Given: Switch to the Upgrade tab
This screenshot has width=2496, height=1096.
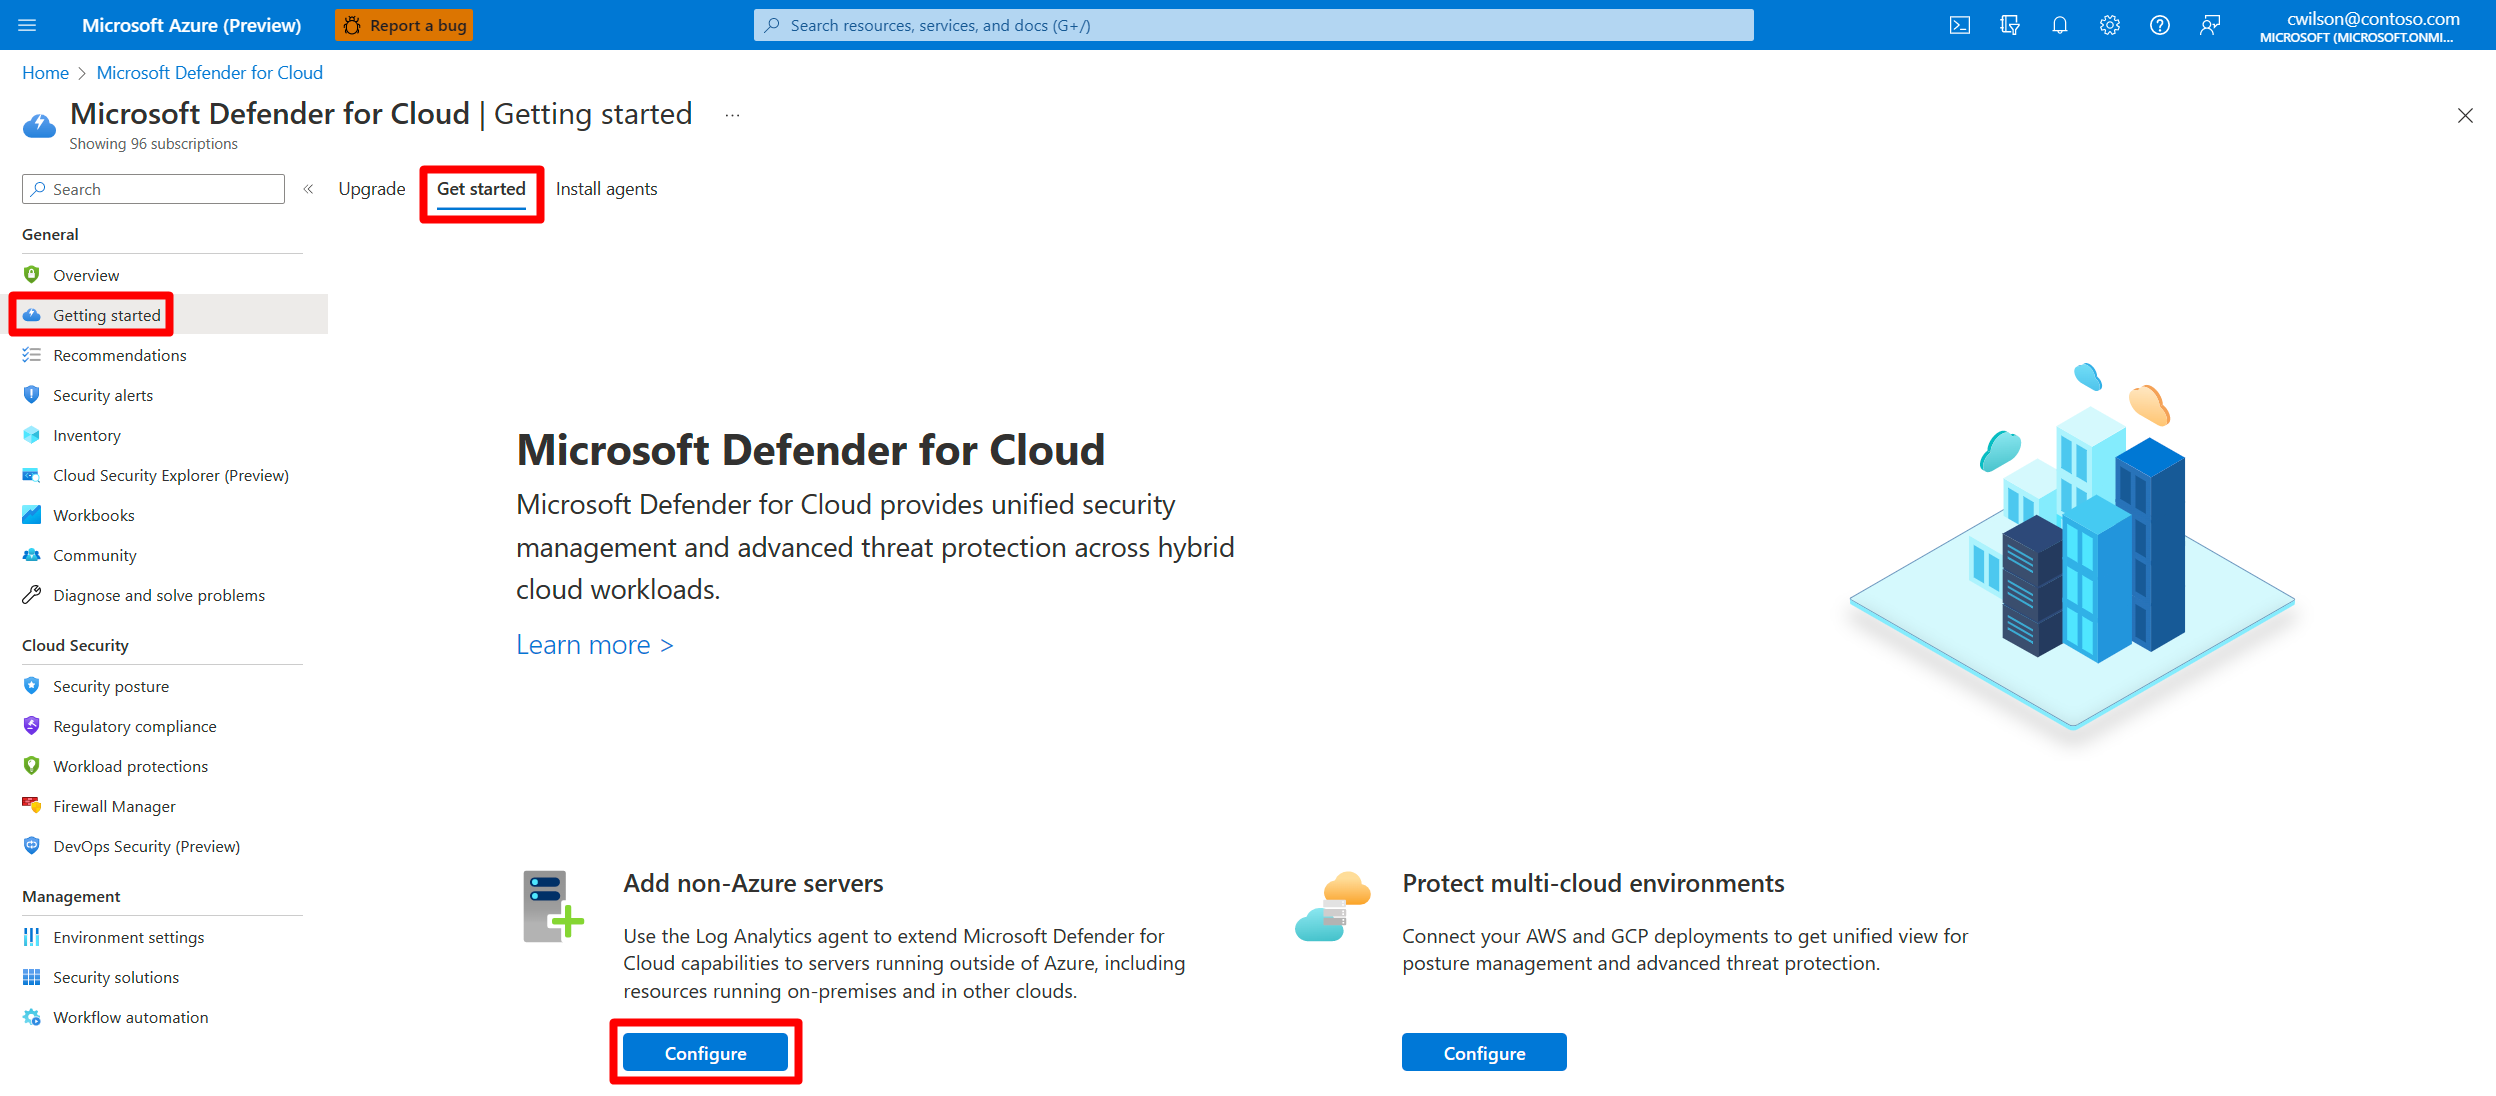Looking at the screenshot, I should pyautogui.click(x=372, y=189).
